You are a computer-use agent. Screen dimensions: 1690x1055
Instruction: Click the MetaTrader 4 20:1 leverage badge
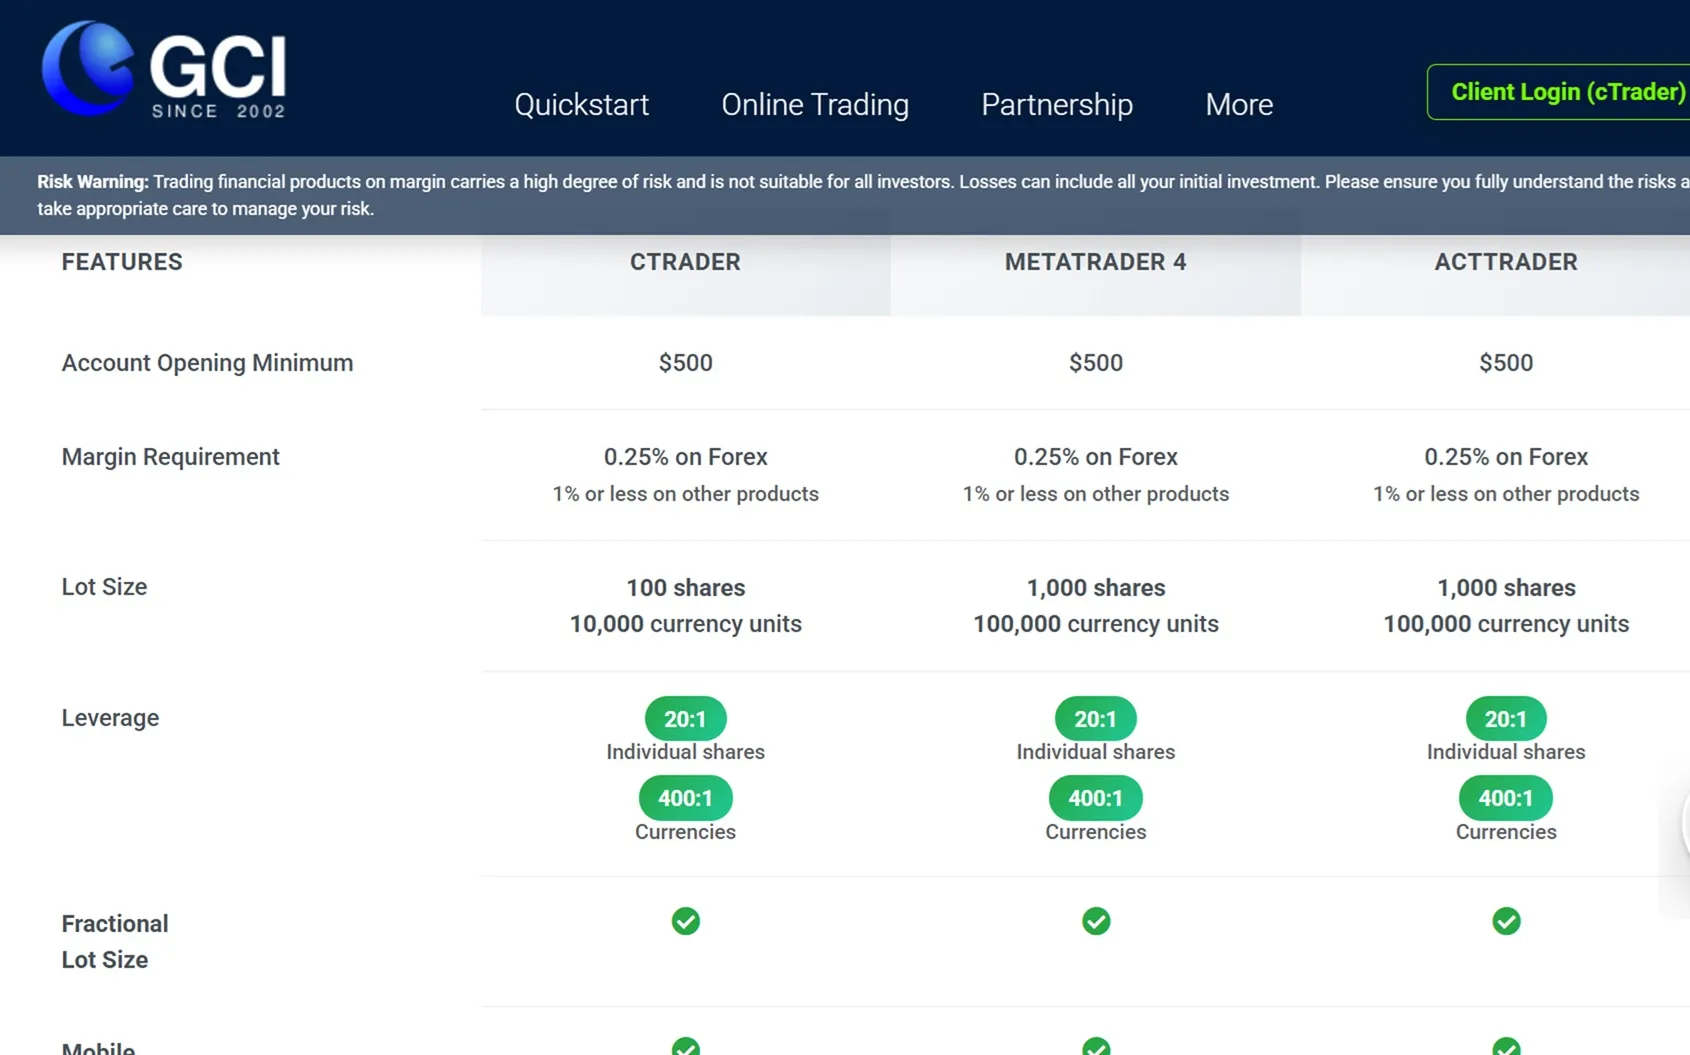(1096, 718)
